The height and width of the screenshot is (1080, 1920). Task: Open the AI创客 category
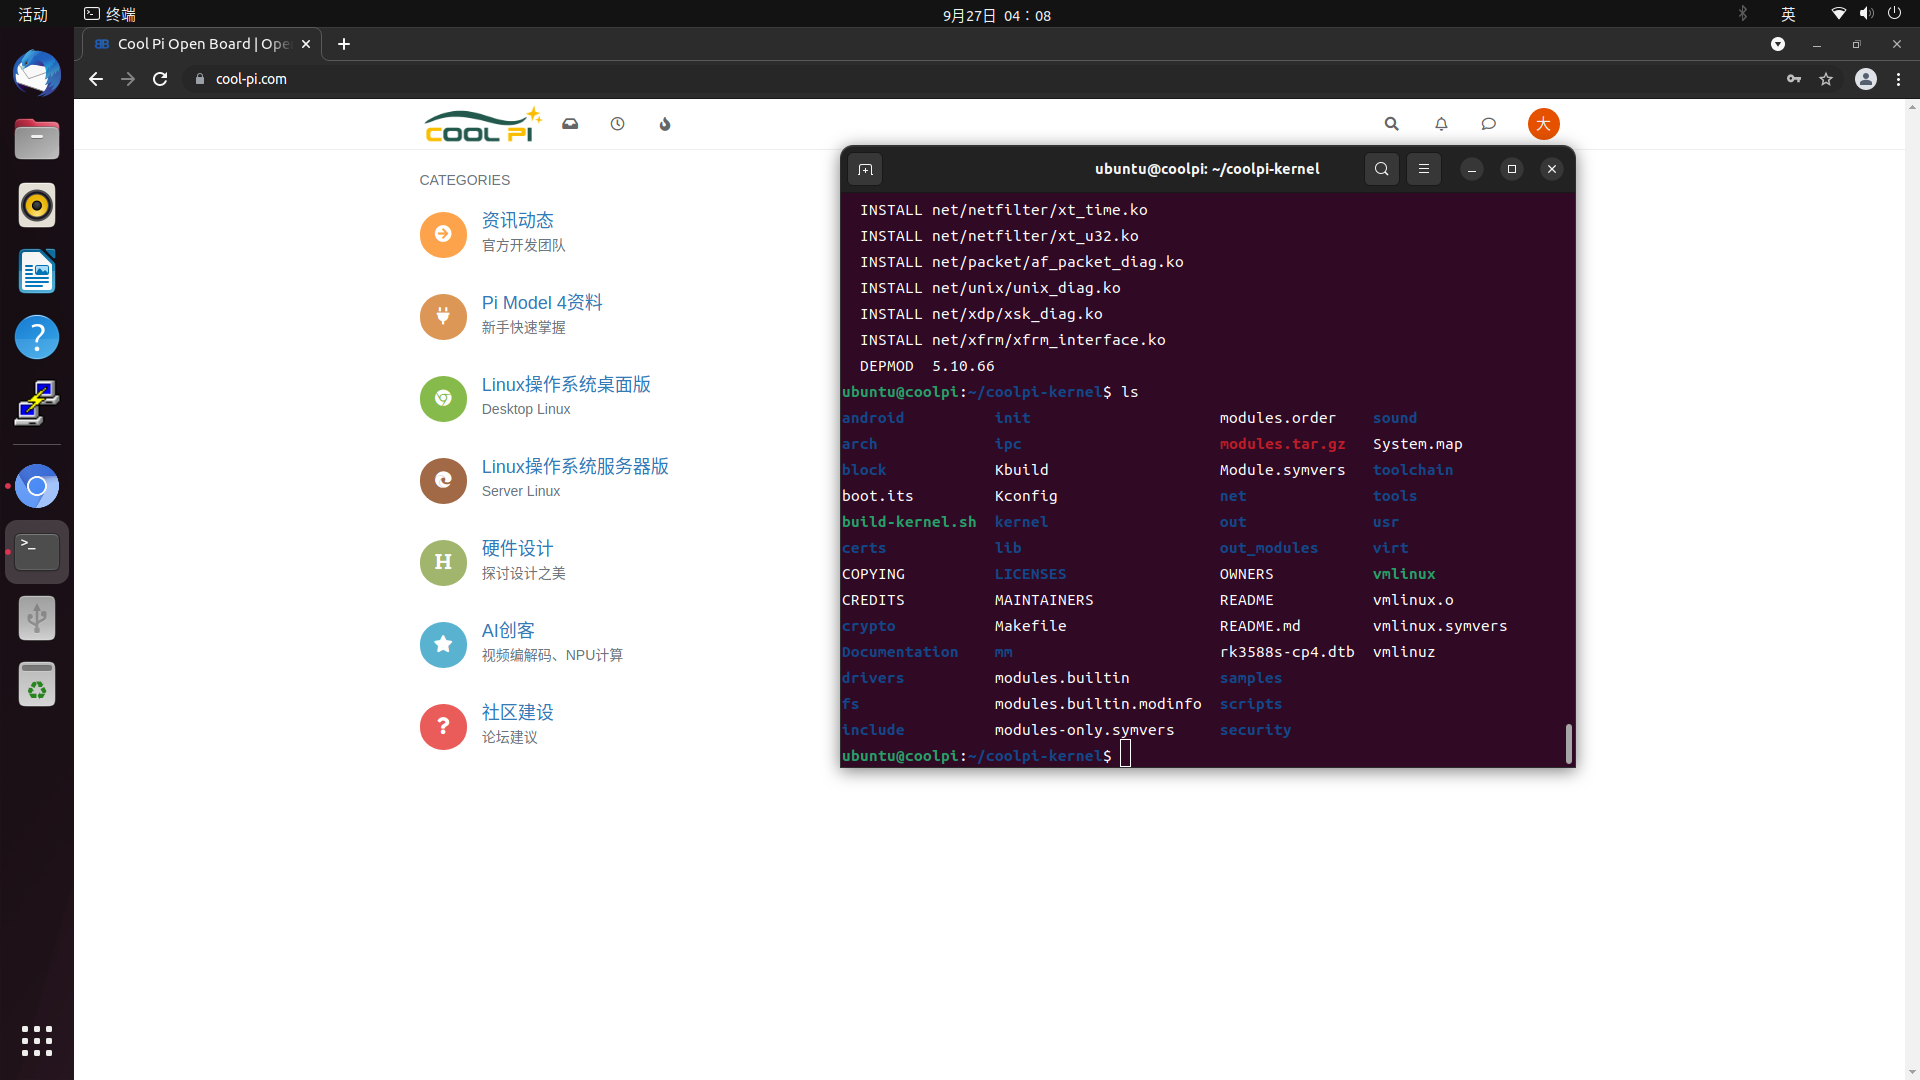508,630
